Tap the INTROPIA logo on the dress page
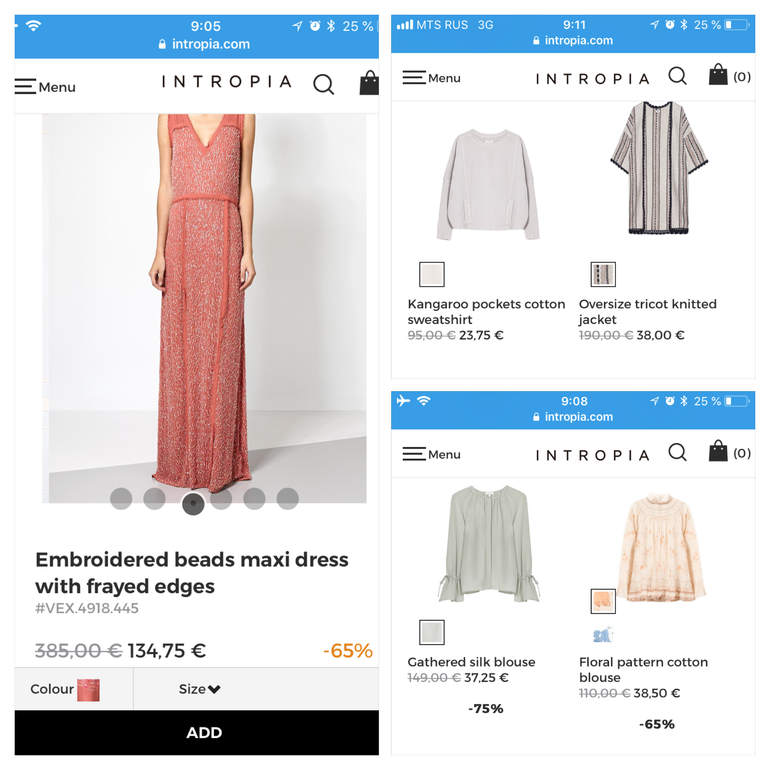 pos(226,83)
